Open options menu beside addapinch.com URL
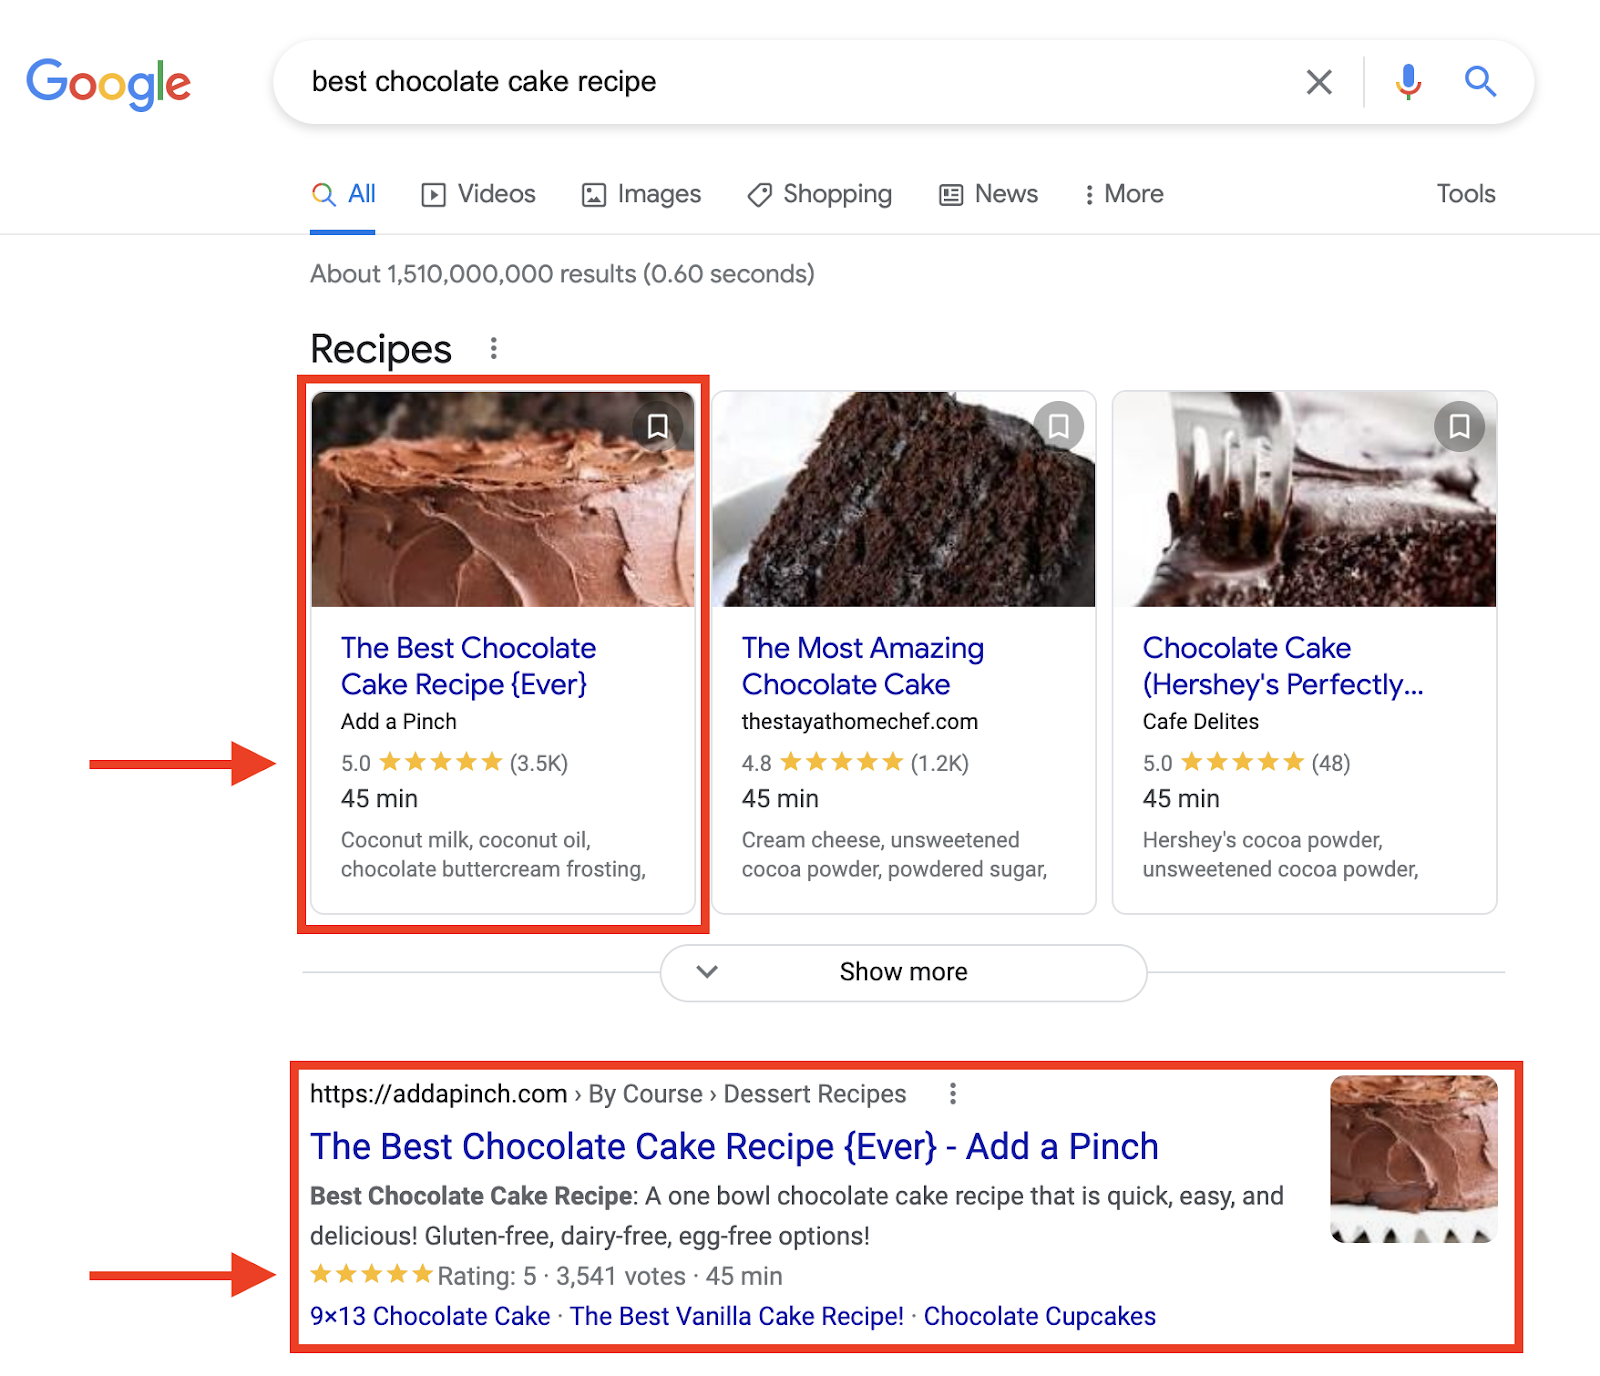 point(953,1094)
